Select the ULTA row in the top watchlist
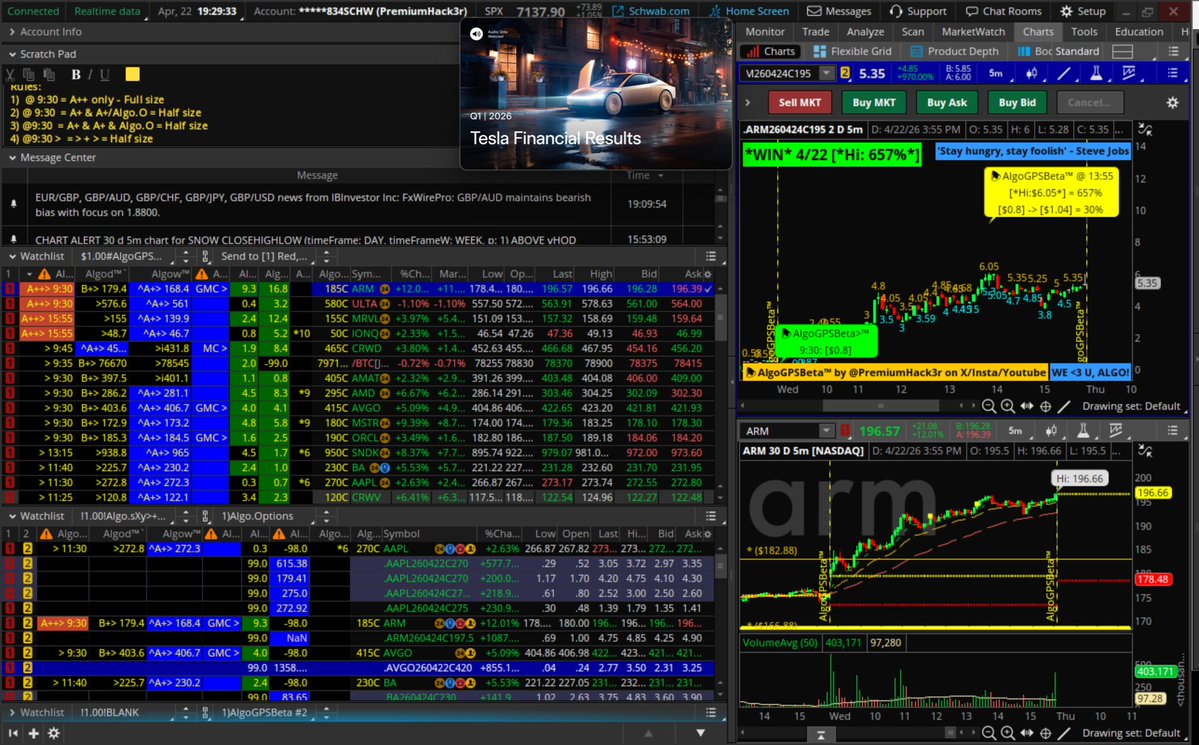The width and height of the screenshot is (1199, 745). click(x=358, y=304)
